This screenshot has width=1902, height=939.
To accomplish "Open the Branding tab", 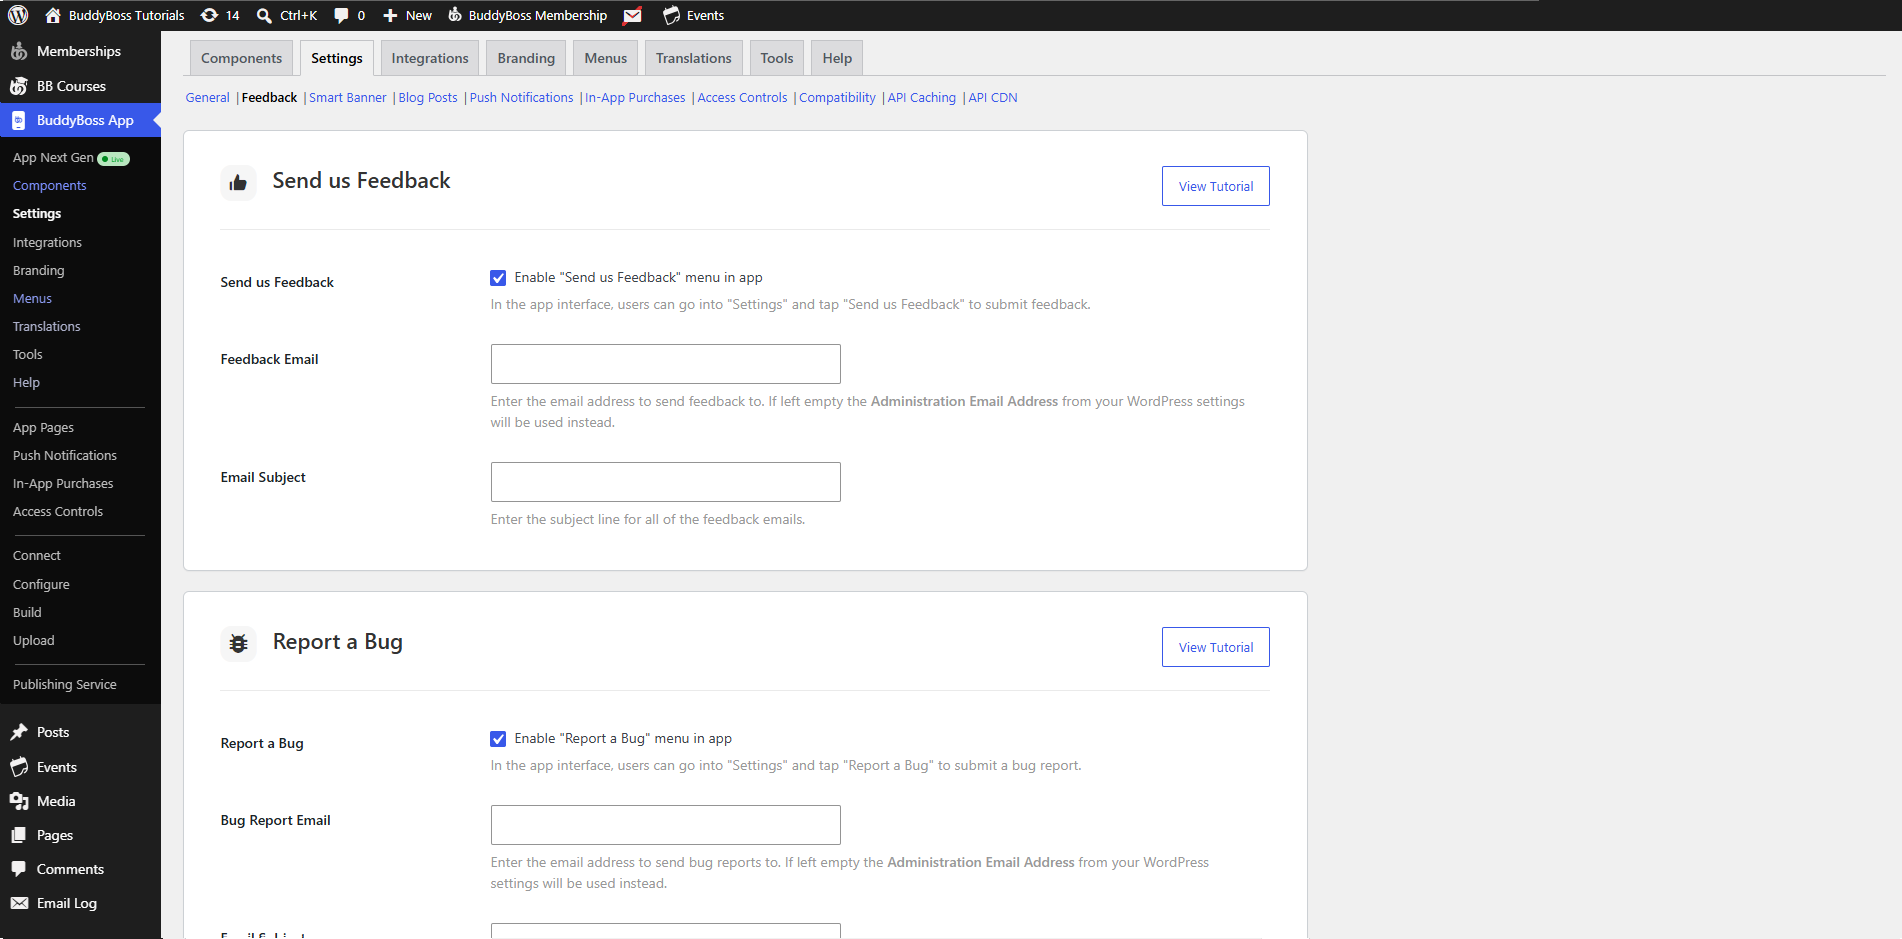I will tap(526, 58).
